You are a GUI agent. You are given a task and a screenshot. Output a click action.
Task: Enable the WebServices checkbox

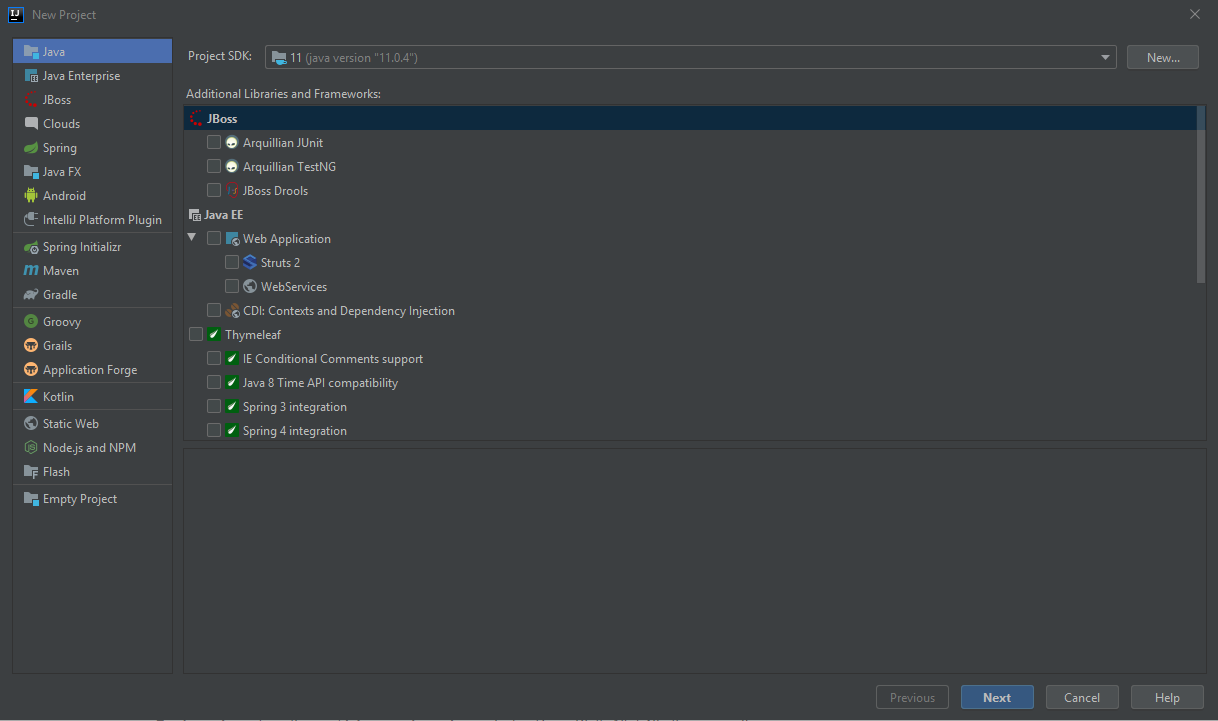point(232,287)
